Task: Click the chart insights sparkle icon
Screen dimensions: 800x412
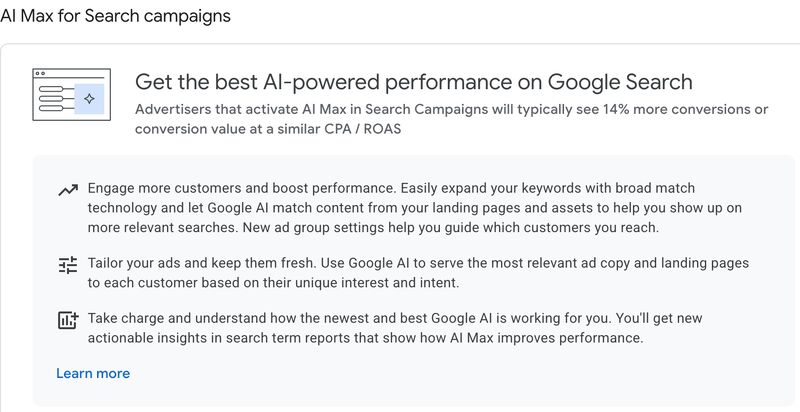Action: 68,320
